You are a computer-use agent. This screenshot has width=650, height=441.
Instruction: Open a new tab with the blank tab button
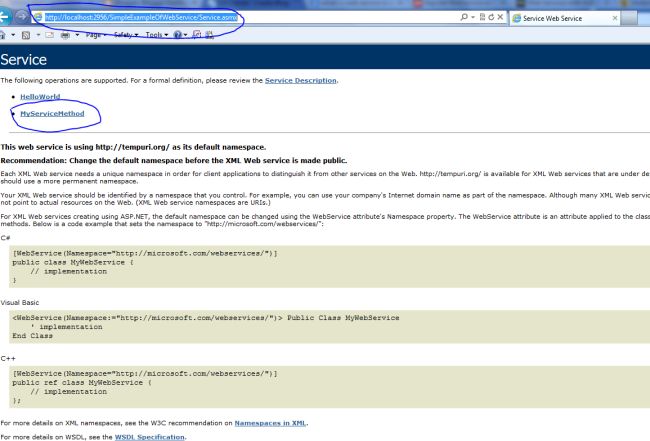pyautogui.click(x=629, y=18)
